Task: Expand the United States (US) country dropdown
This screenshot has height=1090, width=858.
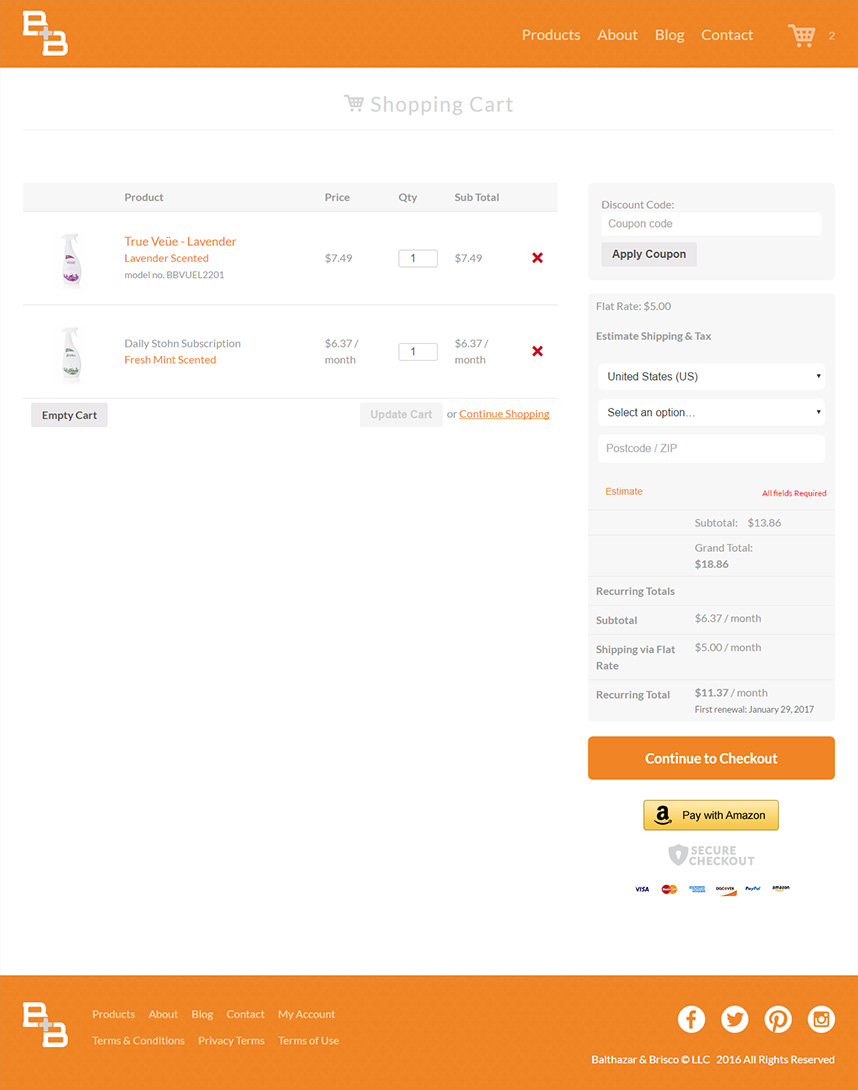Action: tap(711, 377)
